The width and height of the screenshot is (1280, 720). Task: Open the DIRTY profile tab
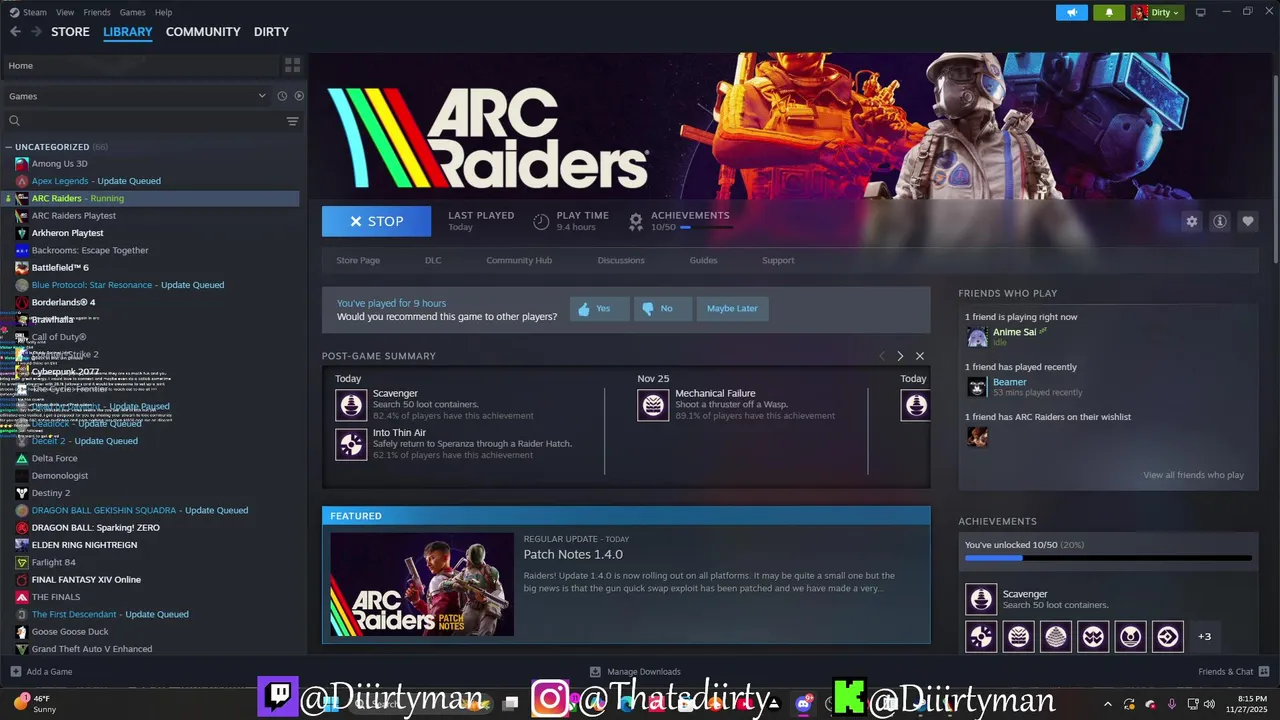(271, 32)
